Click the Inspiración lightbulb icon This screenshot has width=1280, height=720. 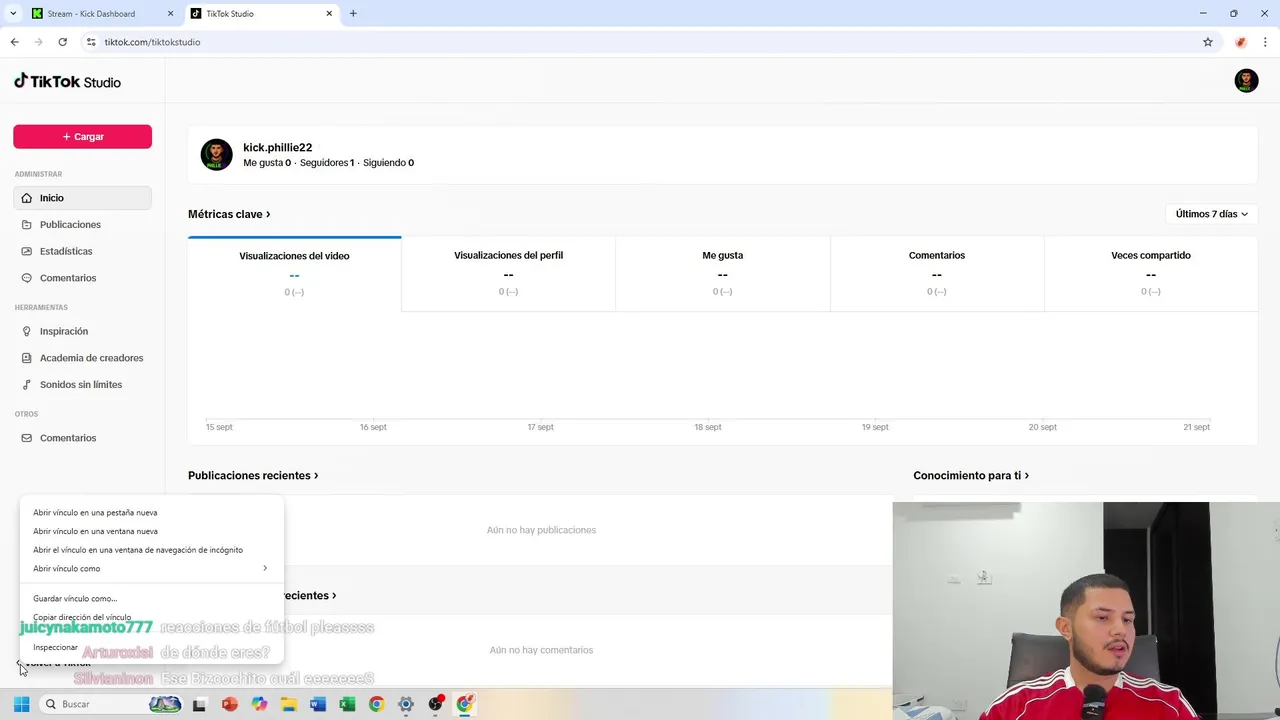(27, 331)
